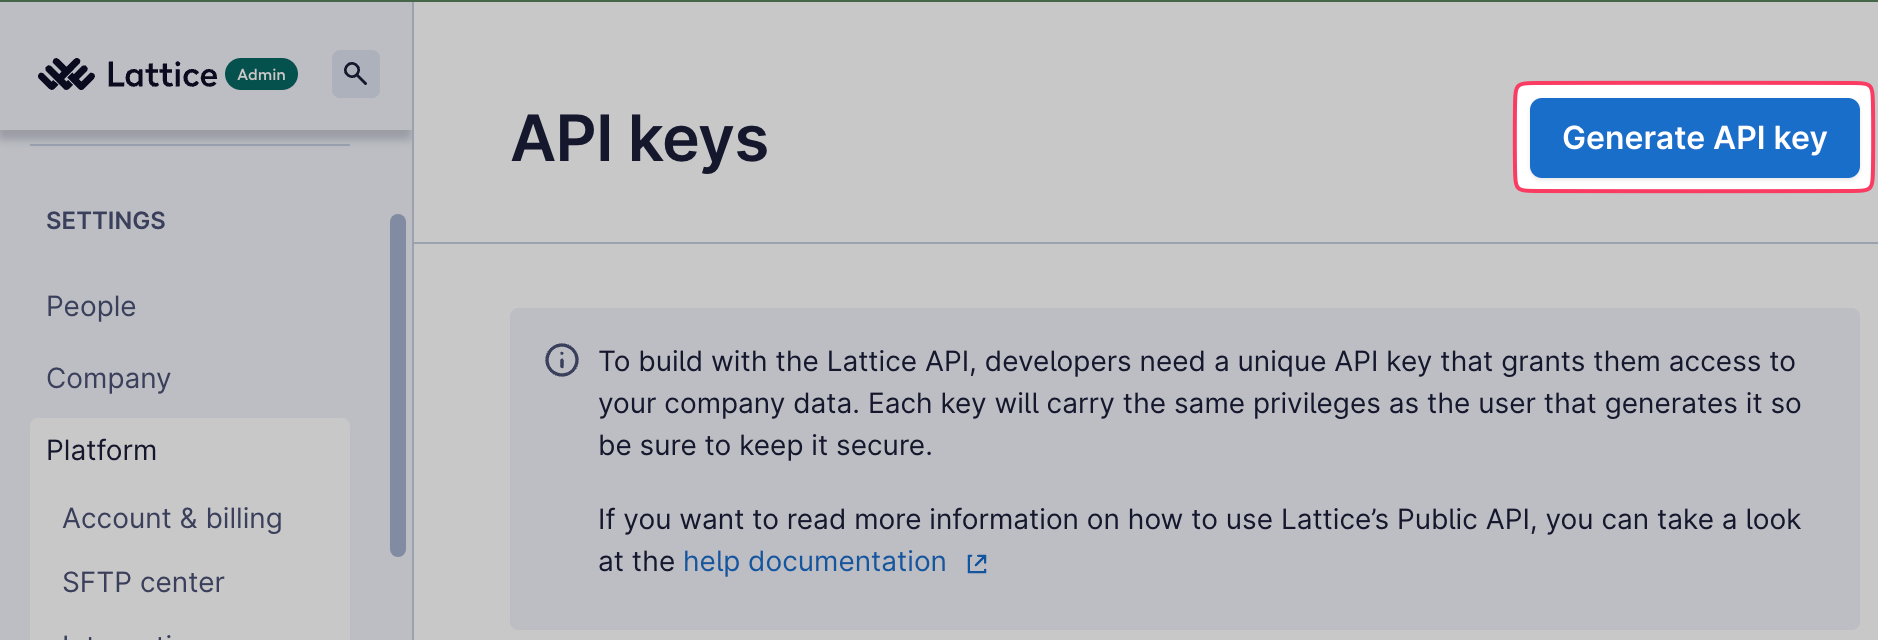Click the divider line under API keys header

pyautogui.click(x=1145, y=243)
